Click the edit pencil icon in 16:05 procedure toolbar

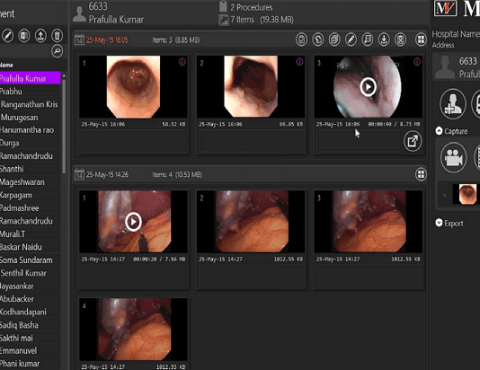351,40
